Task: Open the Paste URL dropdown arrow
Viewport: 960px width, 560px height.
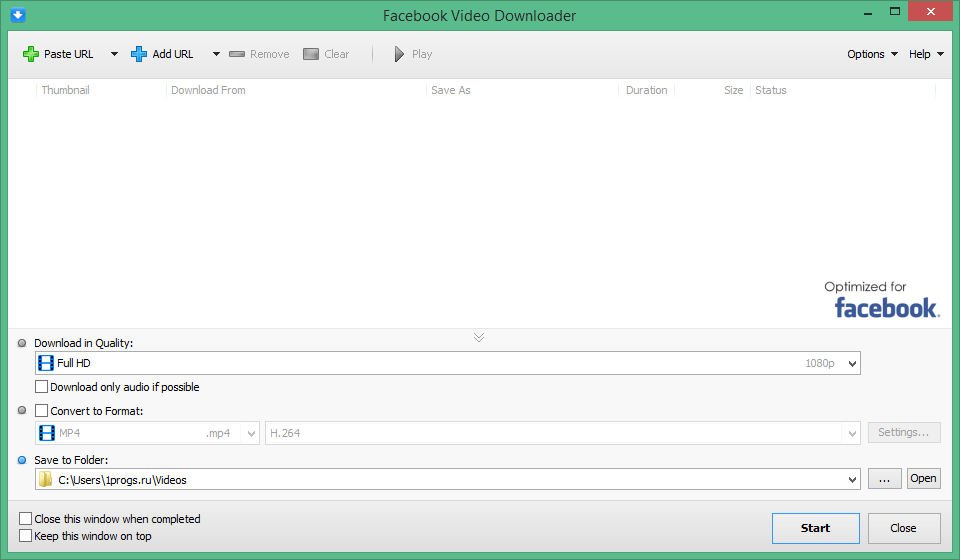Action: pos(114,54)
